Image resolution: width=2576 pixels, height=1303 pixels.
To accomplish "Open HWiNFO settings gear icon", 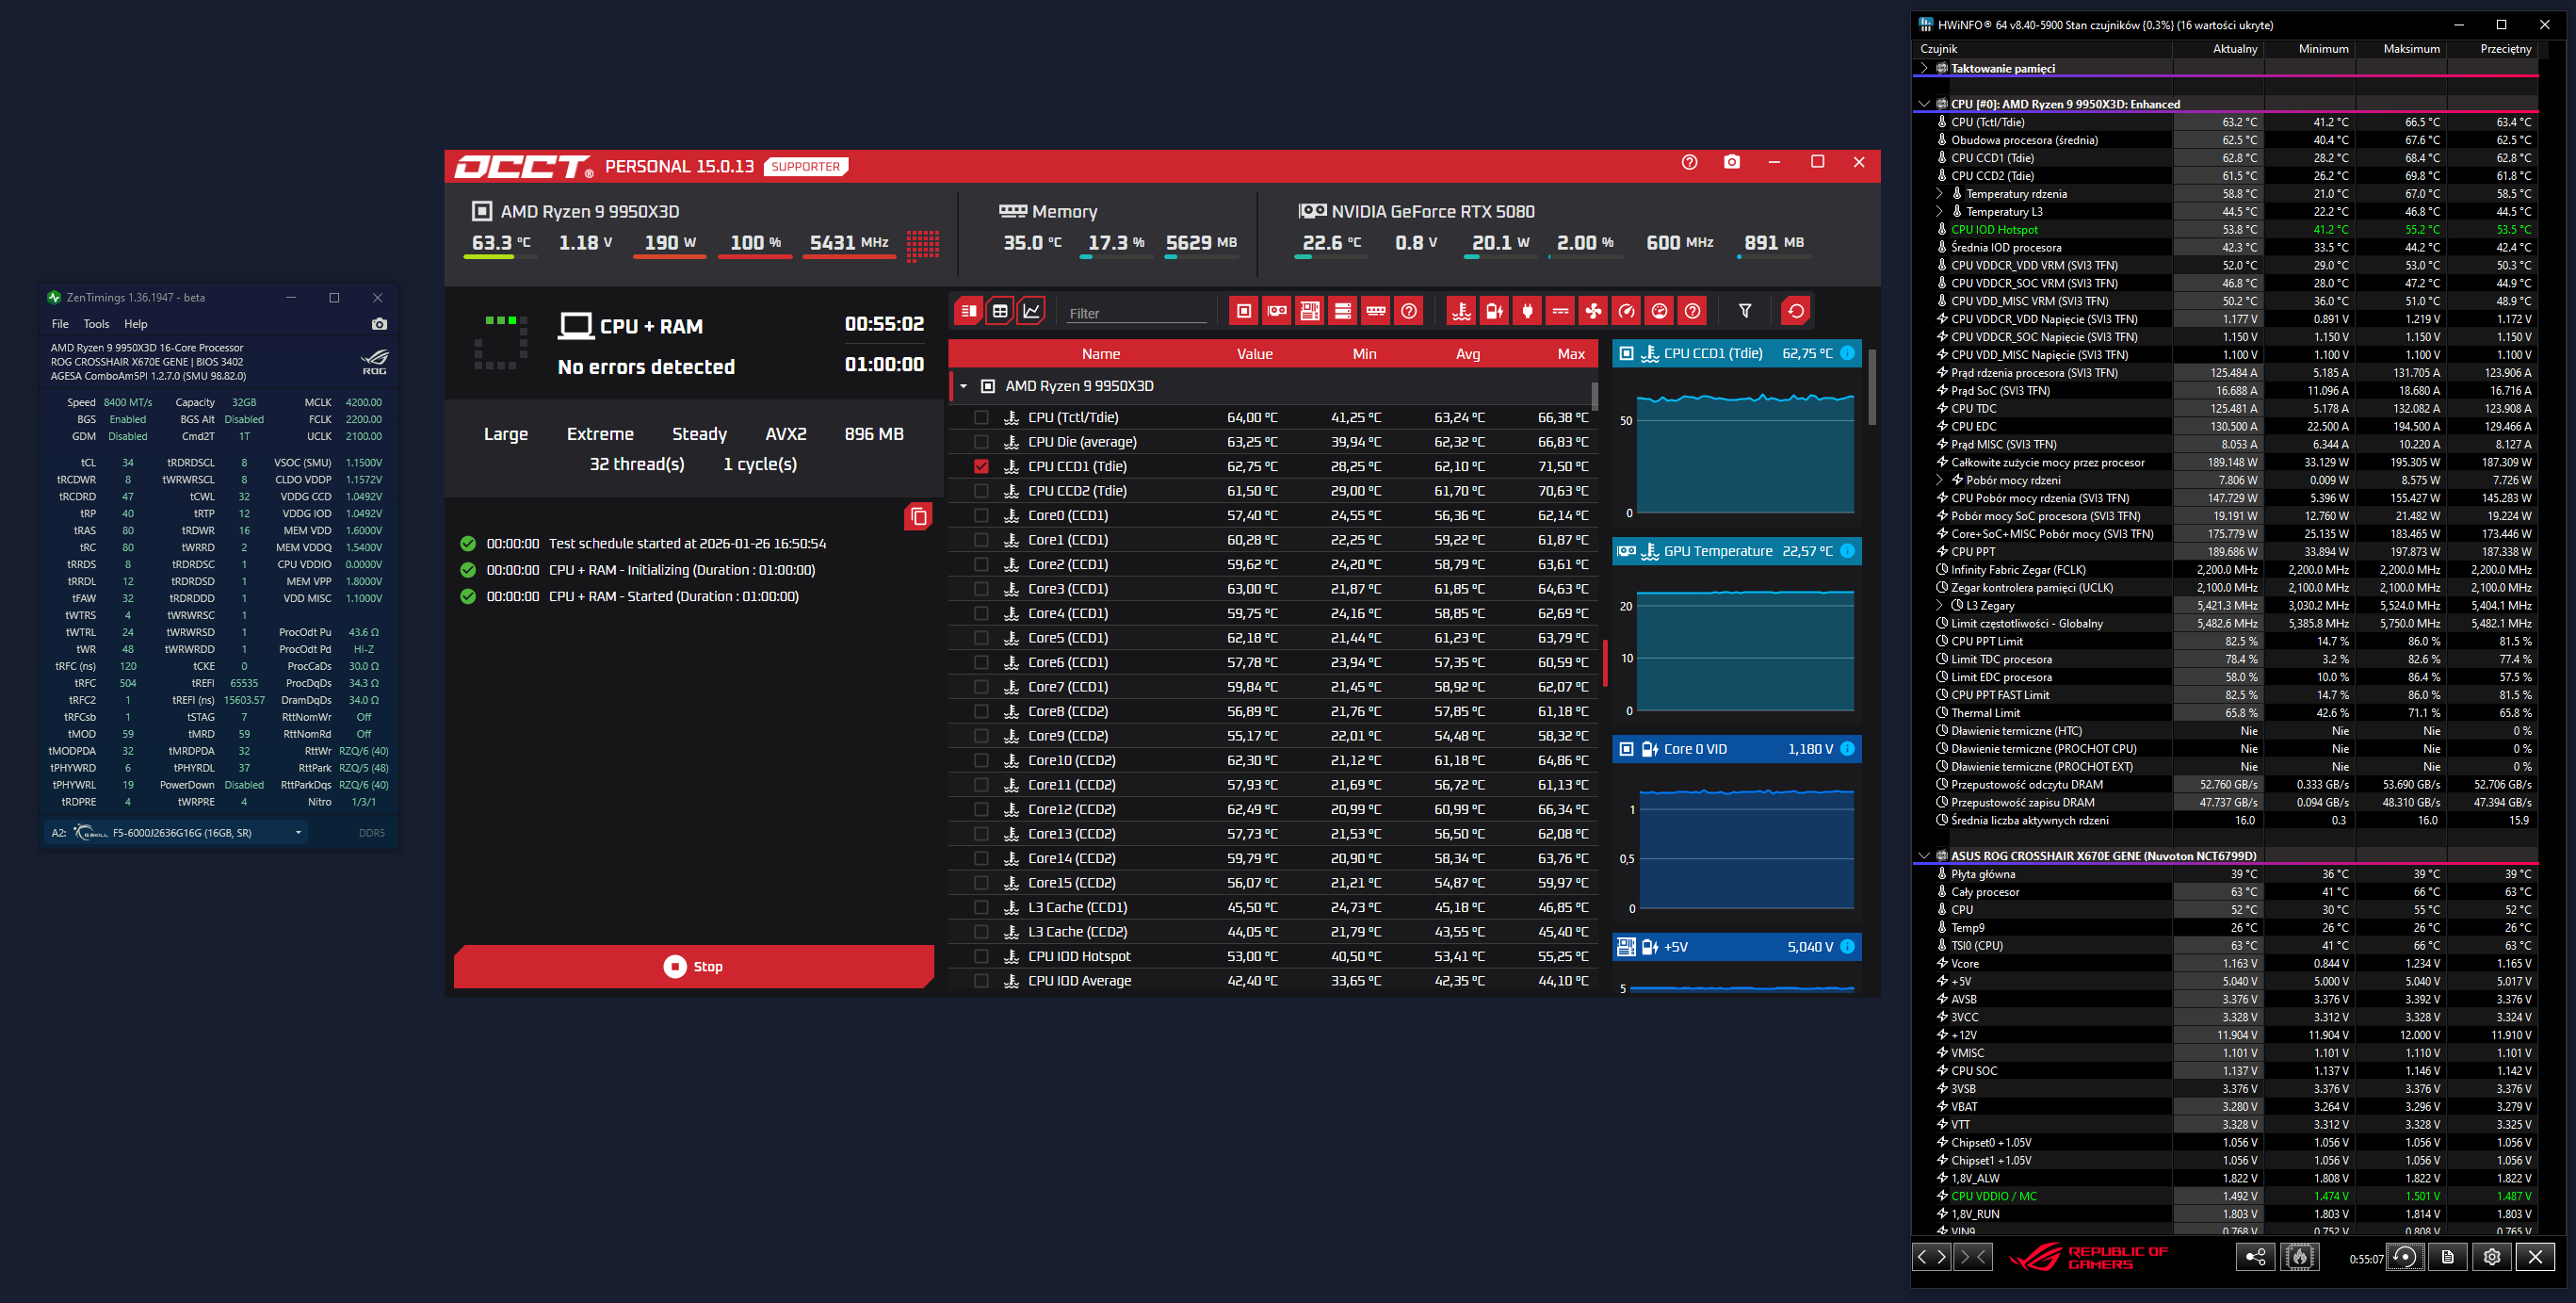I will coord(2491,1257).
